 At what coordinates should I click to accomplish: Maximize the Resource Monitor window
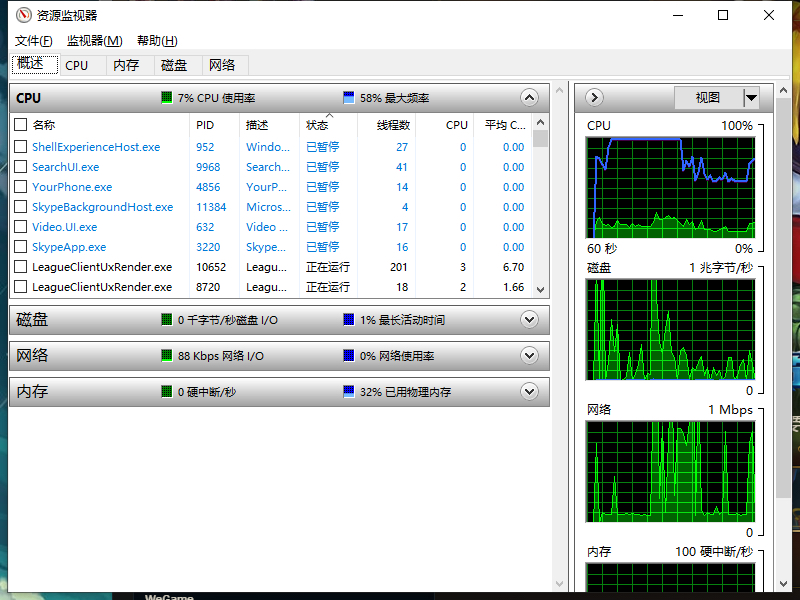(723, 15)
